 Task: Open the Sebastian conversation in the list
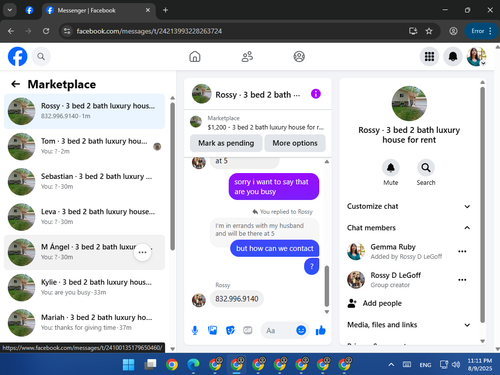84,182
